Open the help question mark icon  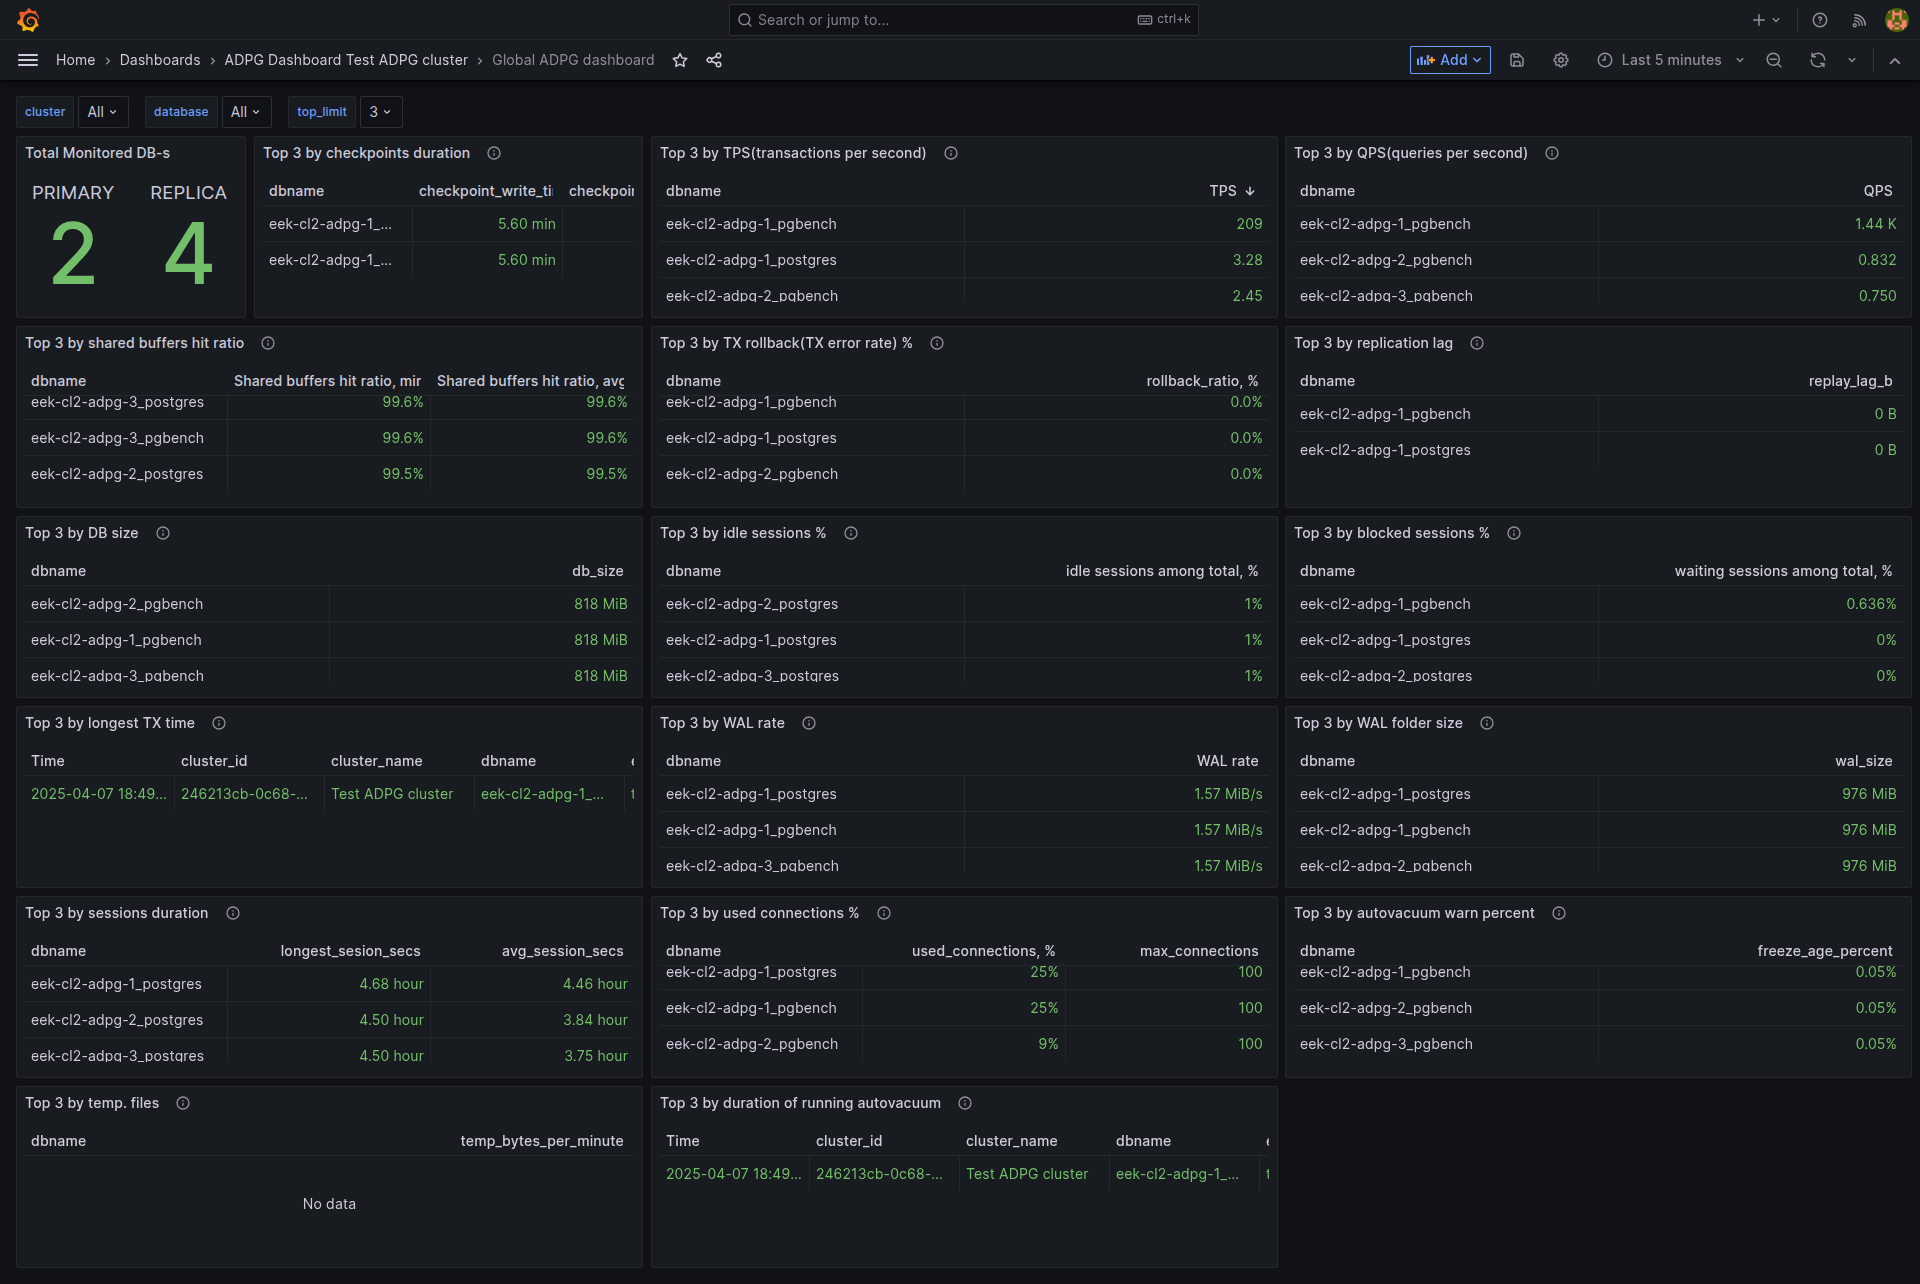[1820, 20]
